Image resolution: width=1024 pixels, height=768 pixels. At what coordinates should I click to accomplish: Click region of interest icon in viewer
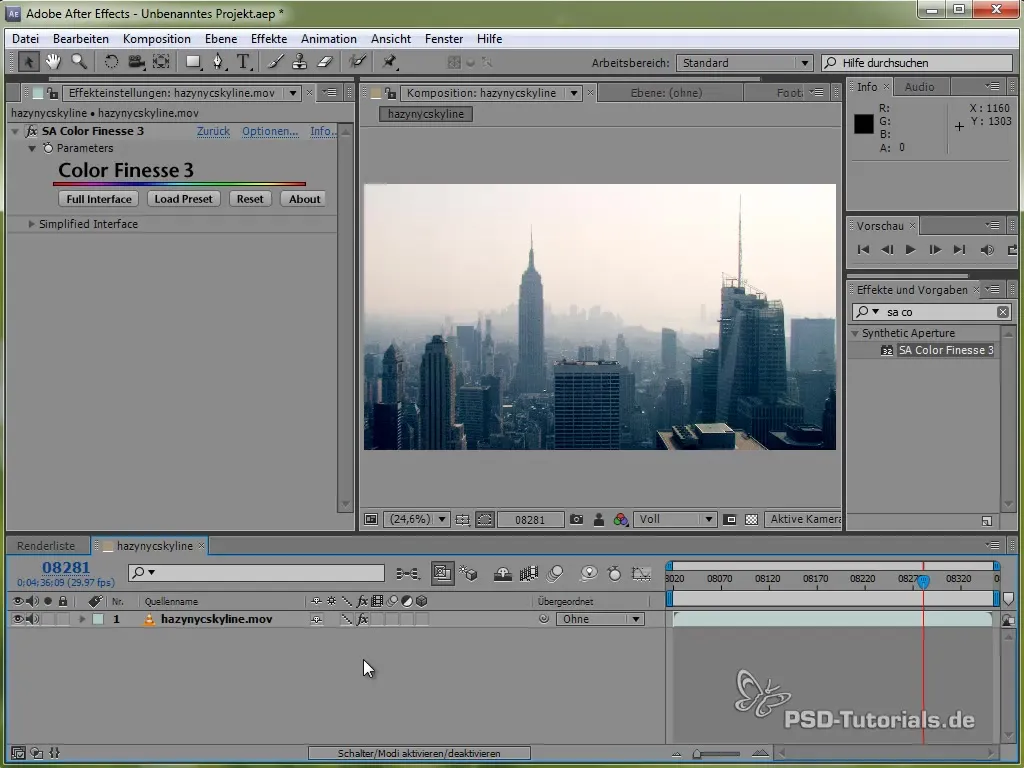[730, 519]
